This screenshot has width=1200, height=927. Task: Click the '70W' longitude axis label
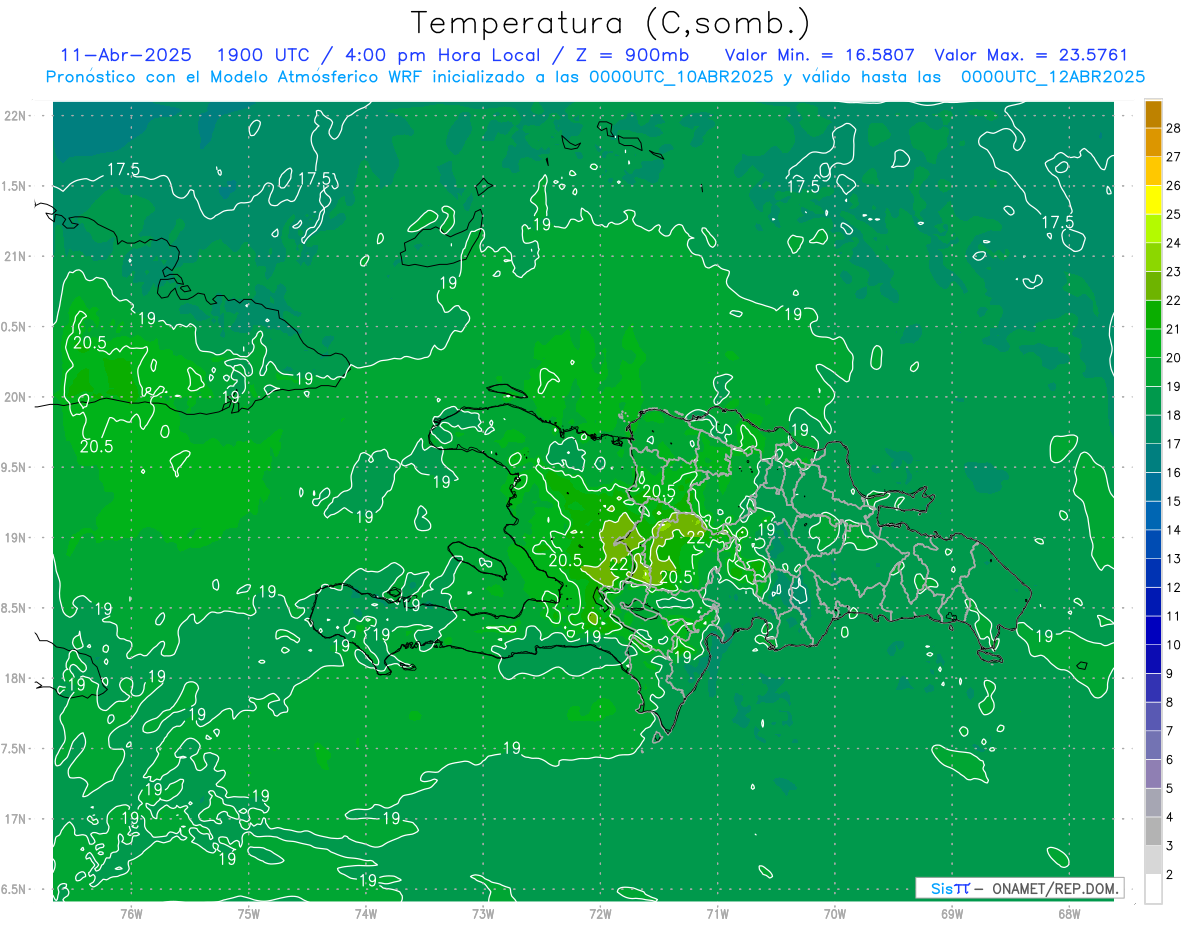point(835,912)
